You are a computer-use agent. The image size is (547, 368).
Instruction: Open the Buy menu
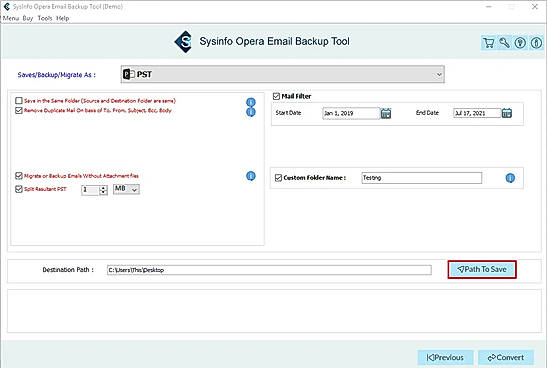point(28,18)
